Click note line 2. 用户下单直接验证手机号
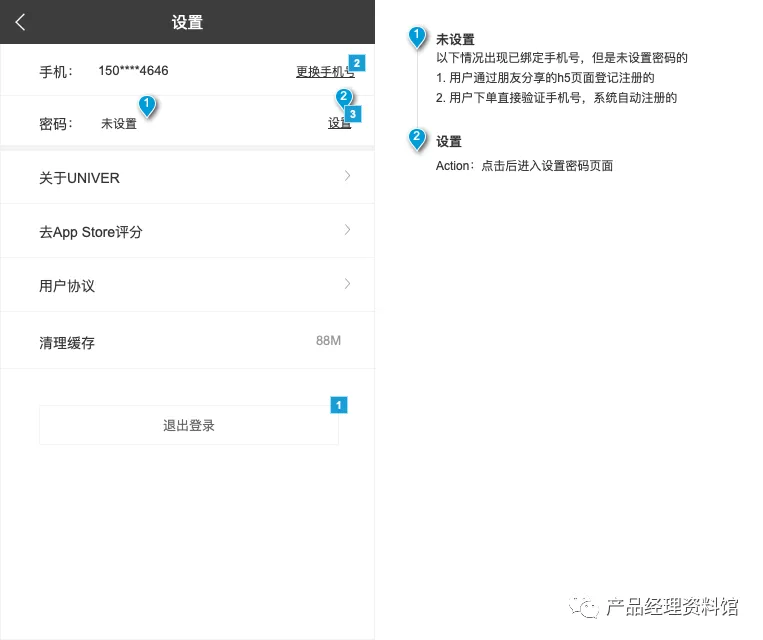 tap(556, 98)
